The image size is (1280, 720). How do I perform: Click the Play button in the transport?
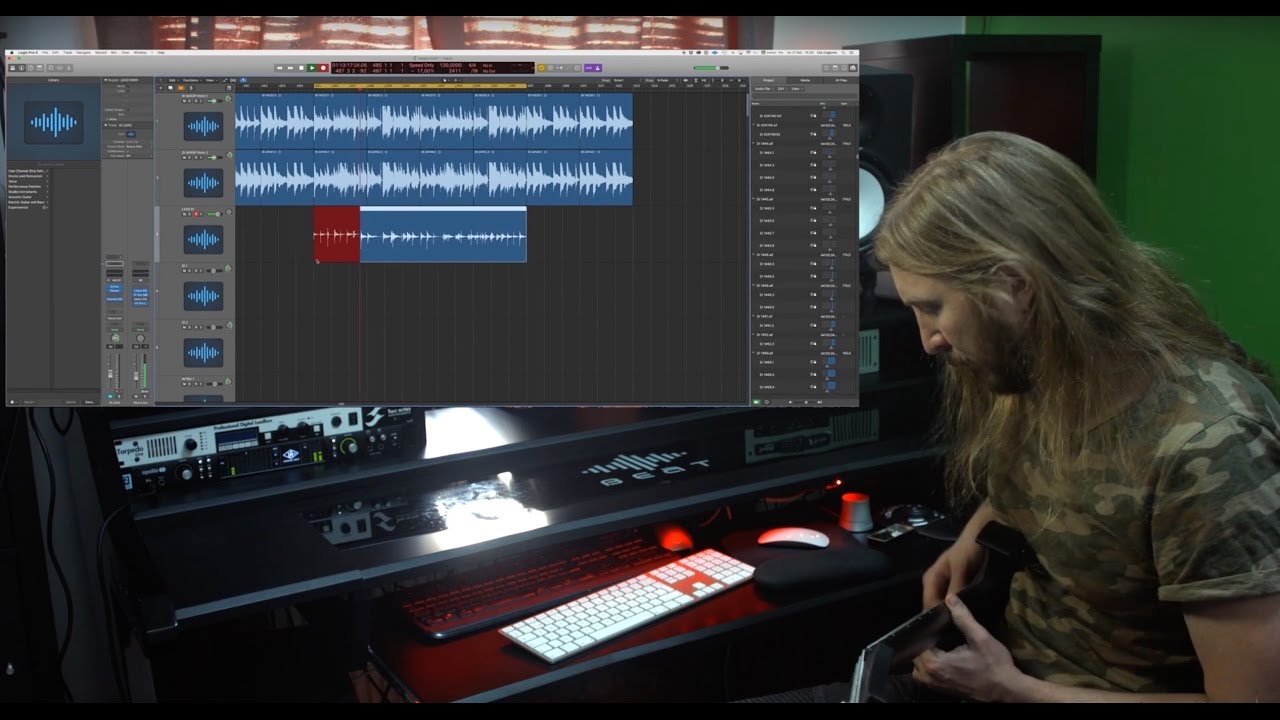pos(312,68)
